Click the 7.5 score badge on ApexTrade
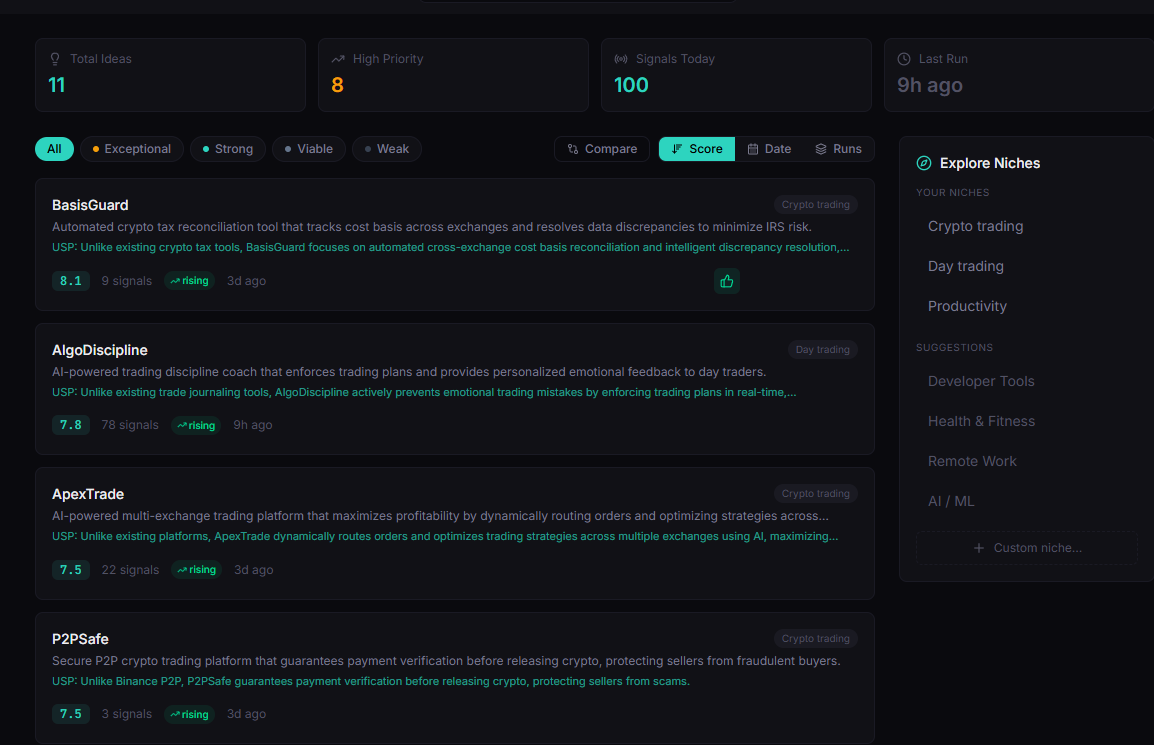 71,570
